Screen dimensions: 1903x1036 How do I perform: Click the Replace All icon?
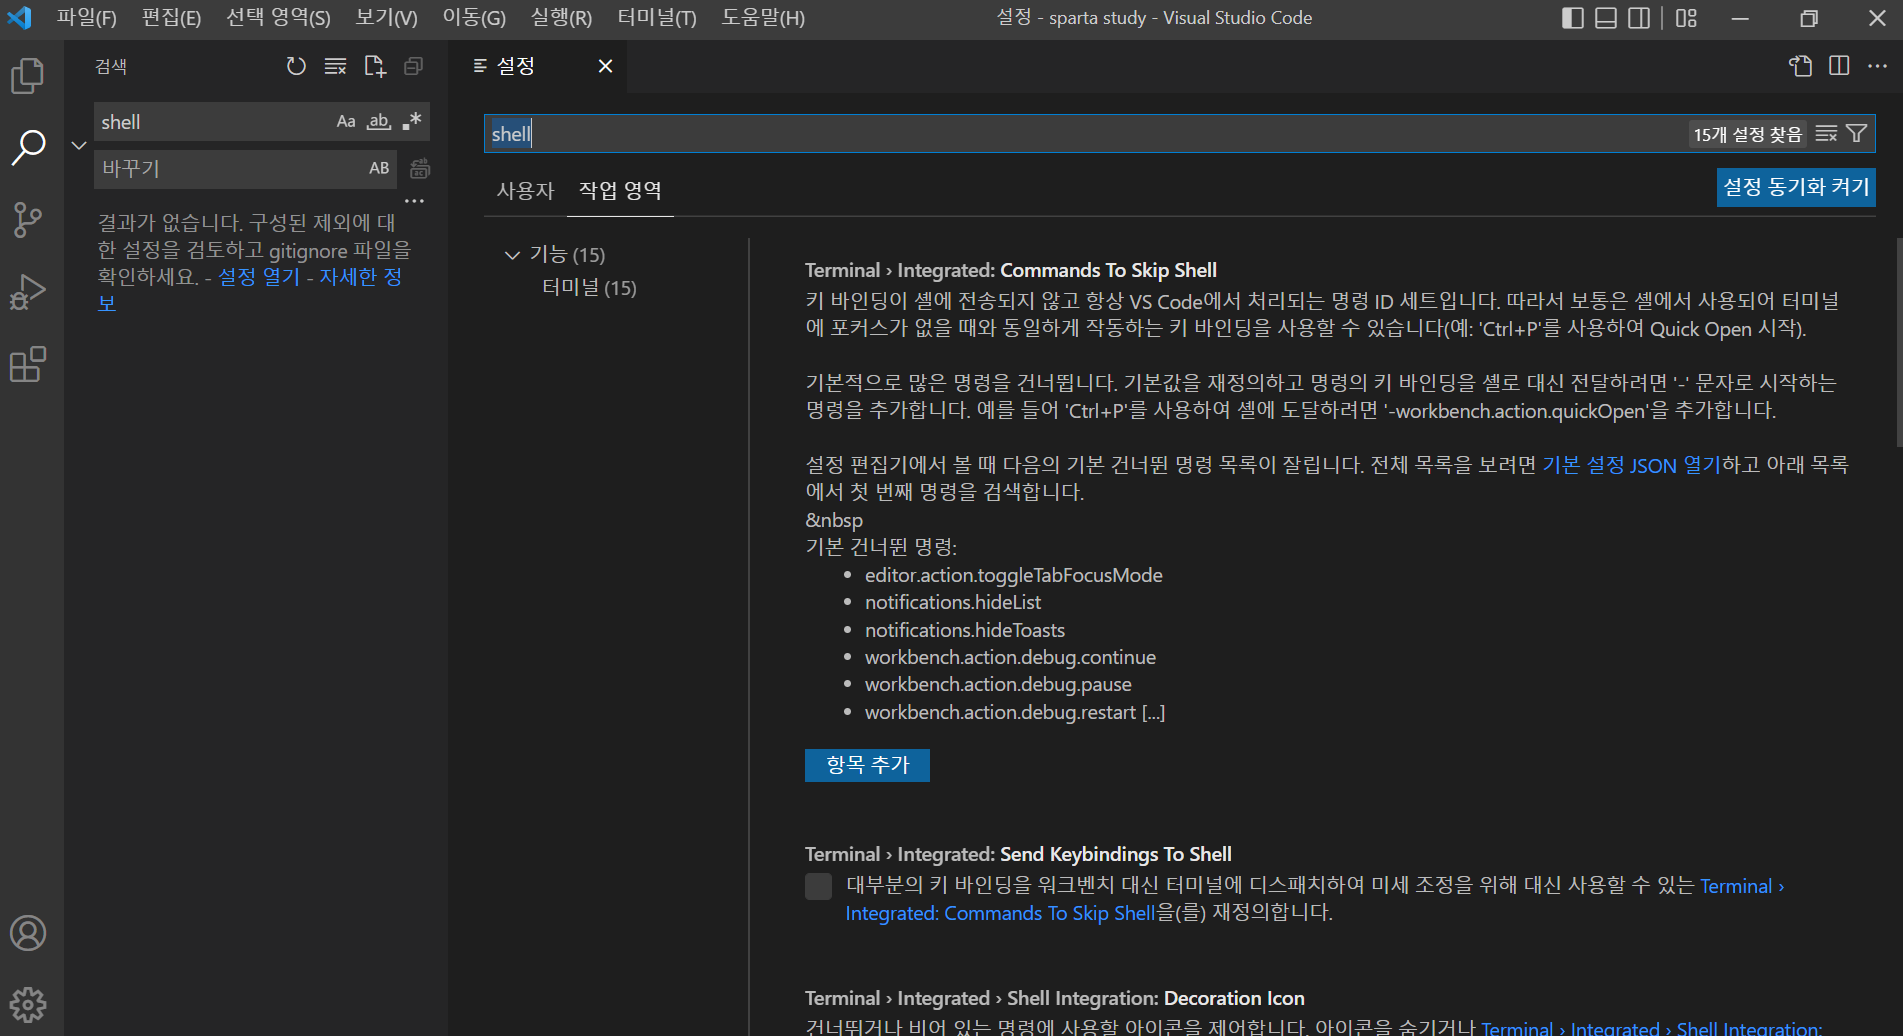(420, 168)
